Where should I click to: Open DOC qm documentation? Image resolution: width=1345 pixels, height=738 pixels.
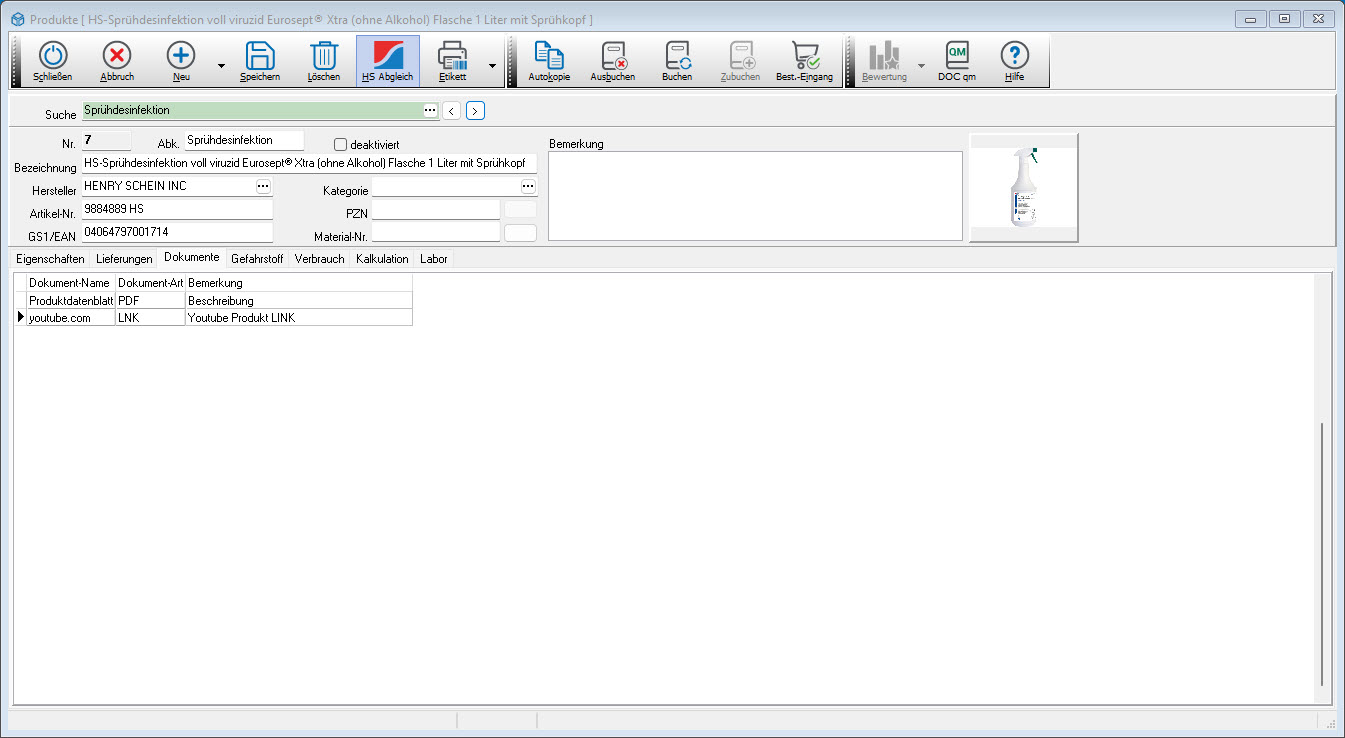[957, 57]
